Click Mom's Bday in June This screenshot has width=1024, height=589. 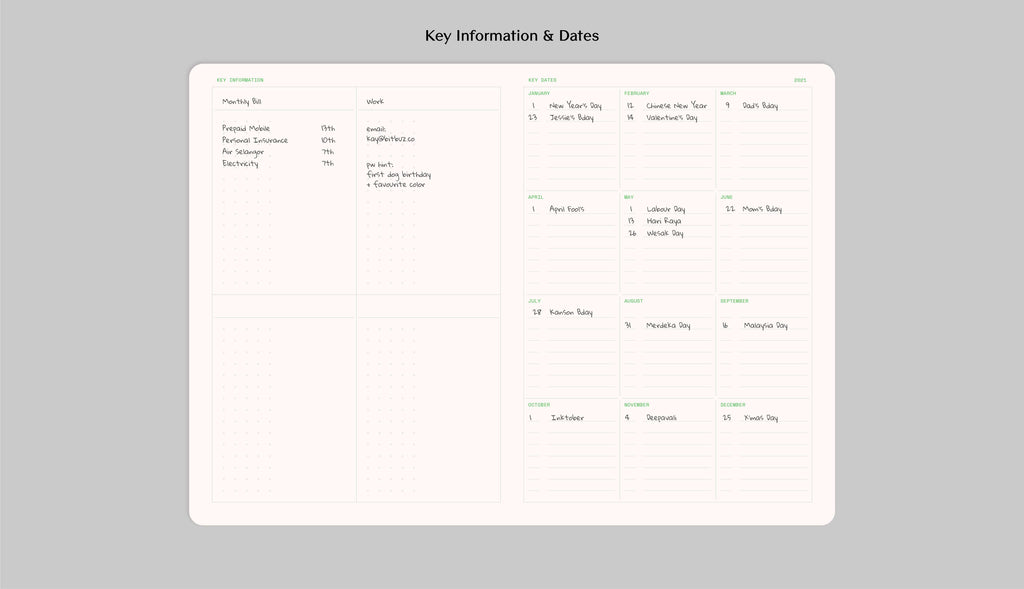tap(762, 210)
